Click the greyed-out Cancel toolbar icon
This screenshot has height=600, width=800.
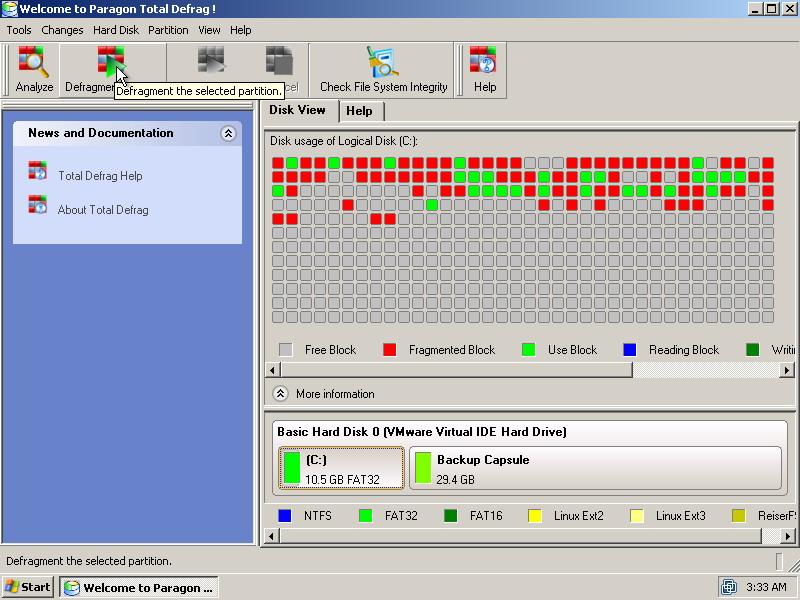279,61
